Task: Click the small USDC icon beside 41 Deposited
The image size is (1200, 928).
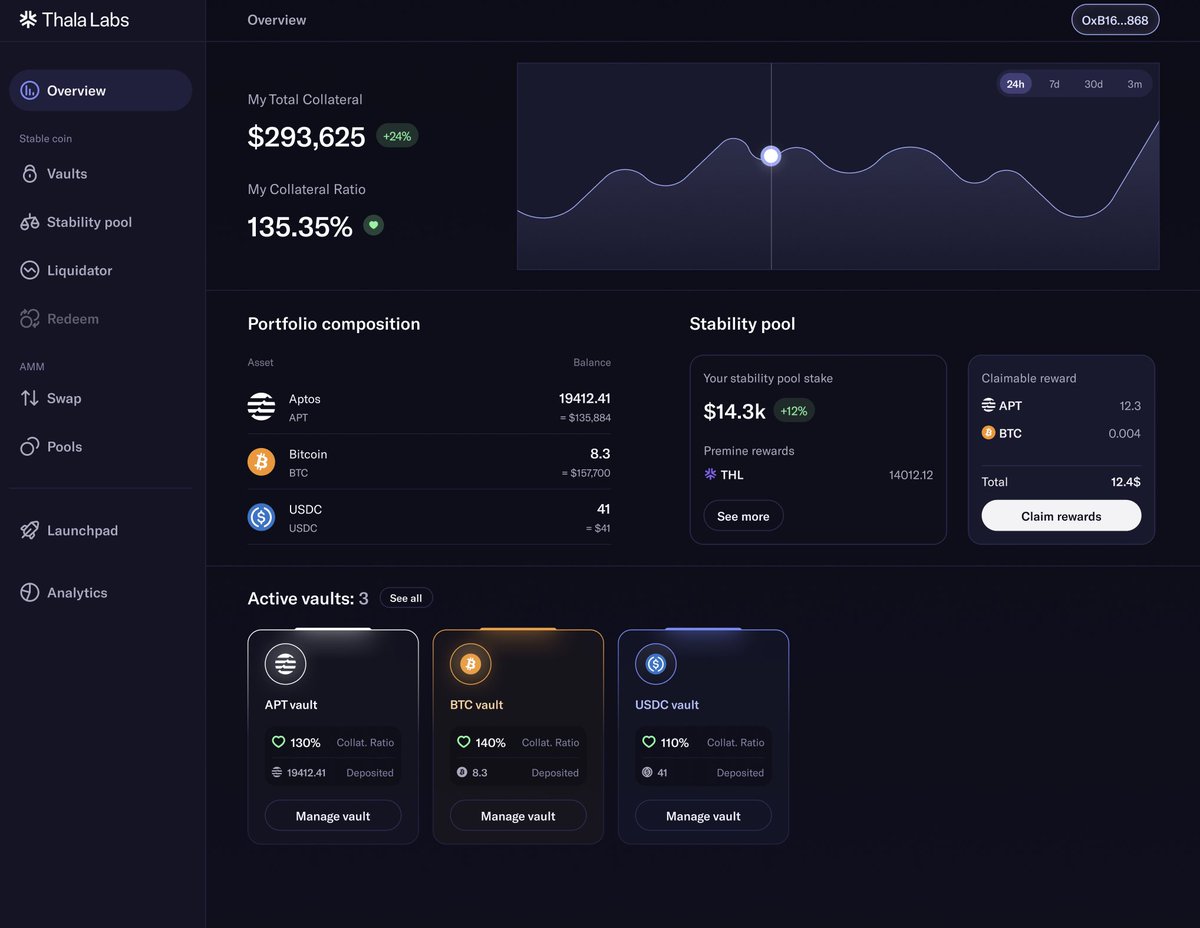Action: click(x=647, y=772)
